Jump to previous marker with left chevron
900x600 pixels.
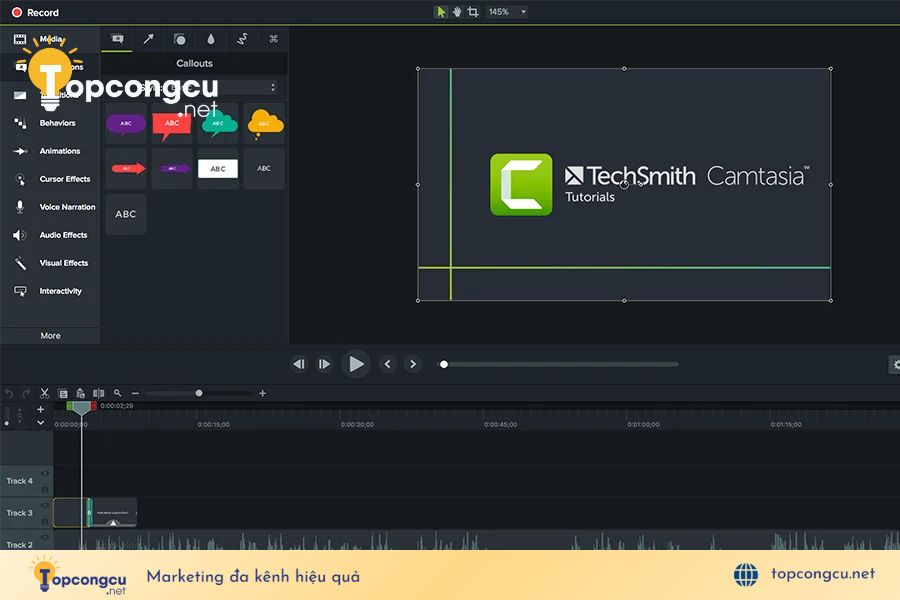(387, 364)
